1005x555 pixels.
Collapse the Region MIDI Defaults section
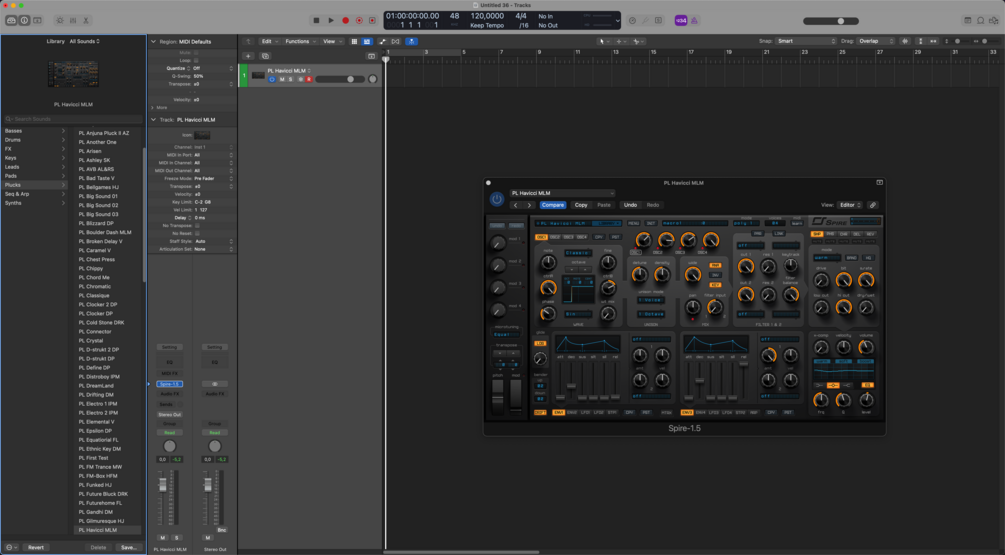153,42
